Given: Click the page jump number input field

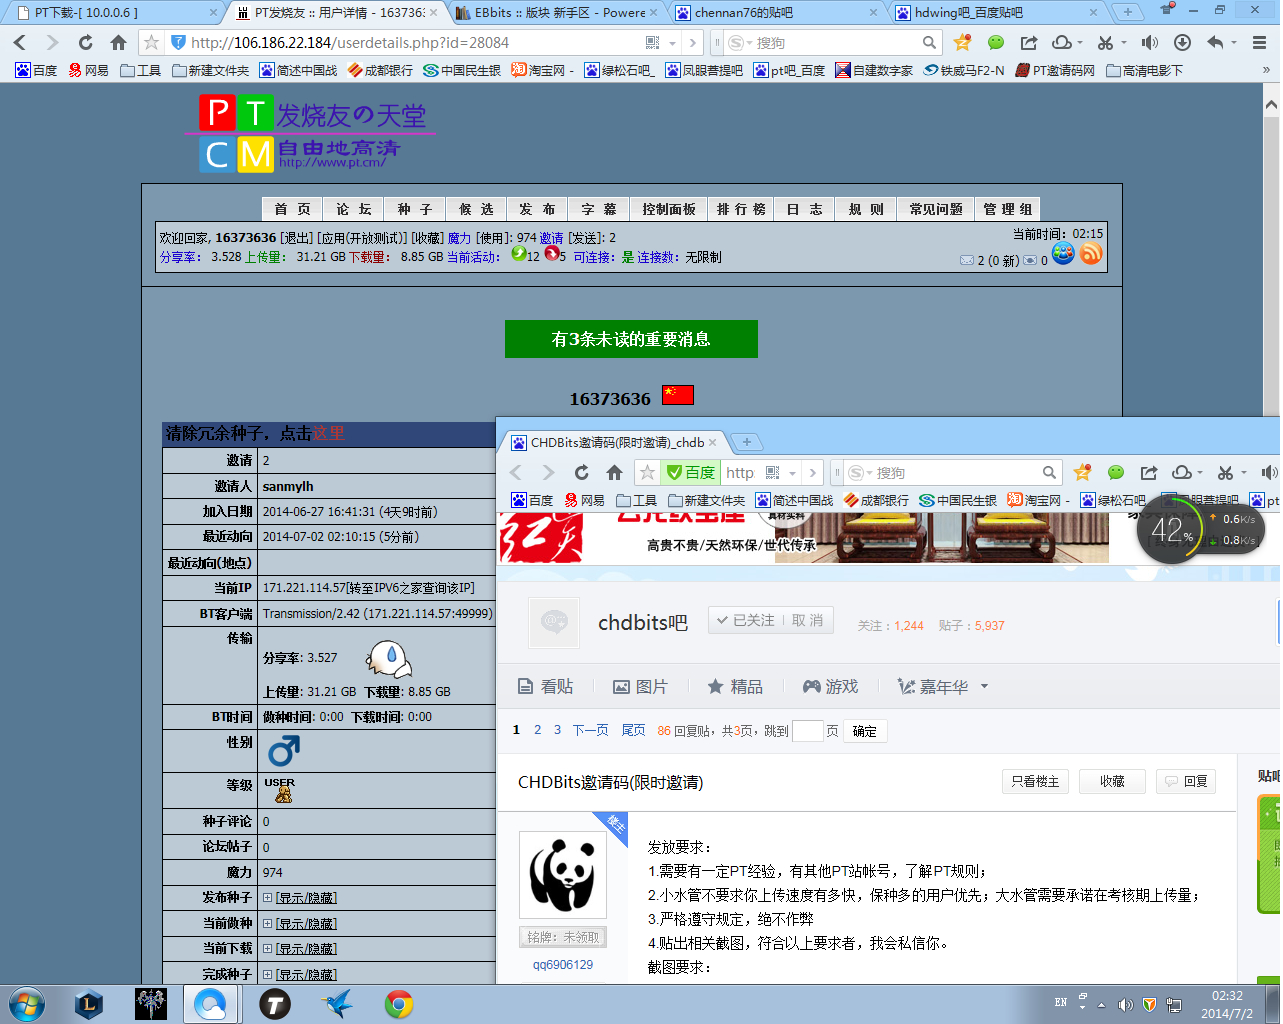Looking at the screenshot, I should 808,731.
